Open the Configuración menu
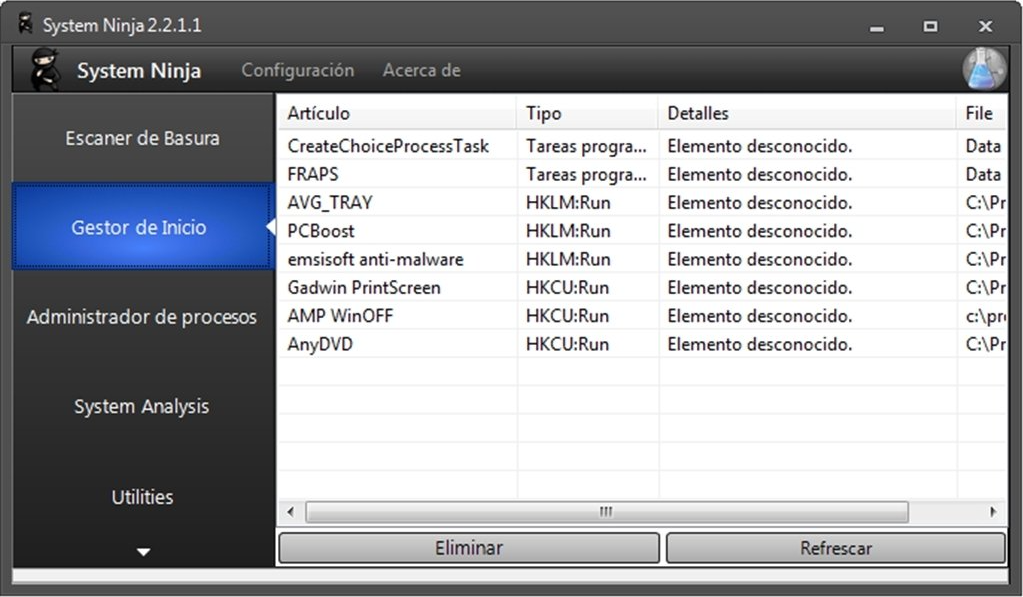This screenshot has width=1023, height=597. coord(298,70)
